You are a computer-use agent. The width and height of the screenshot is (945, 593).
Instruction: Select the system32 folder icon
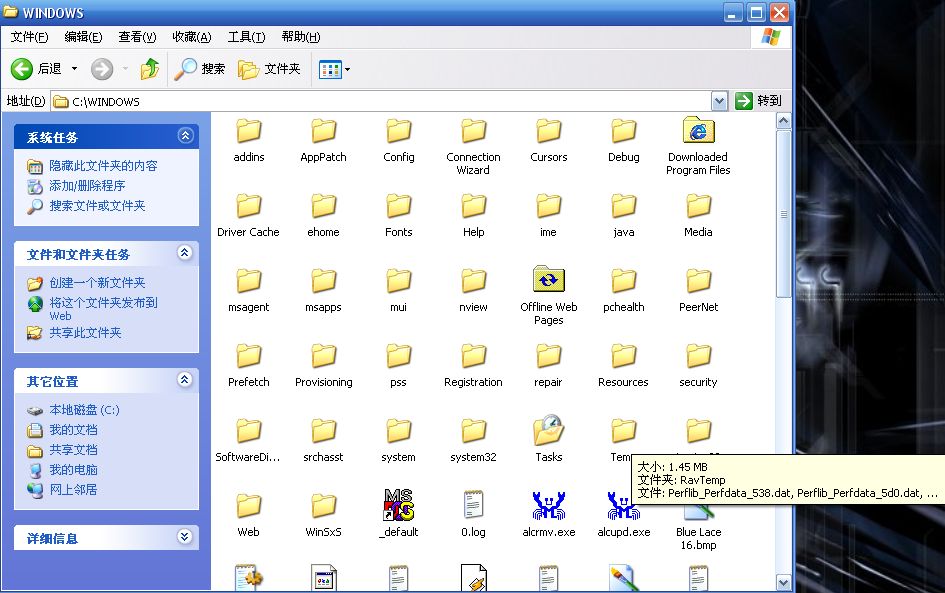tap(473, 431)
